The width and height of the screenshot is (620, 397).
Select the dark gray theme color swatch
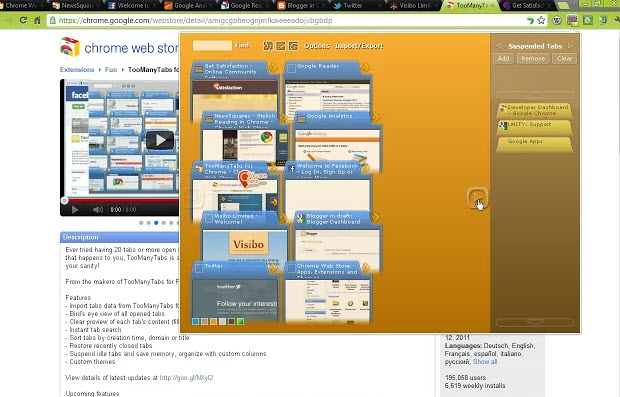[231, 321]
